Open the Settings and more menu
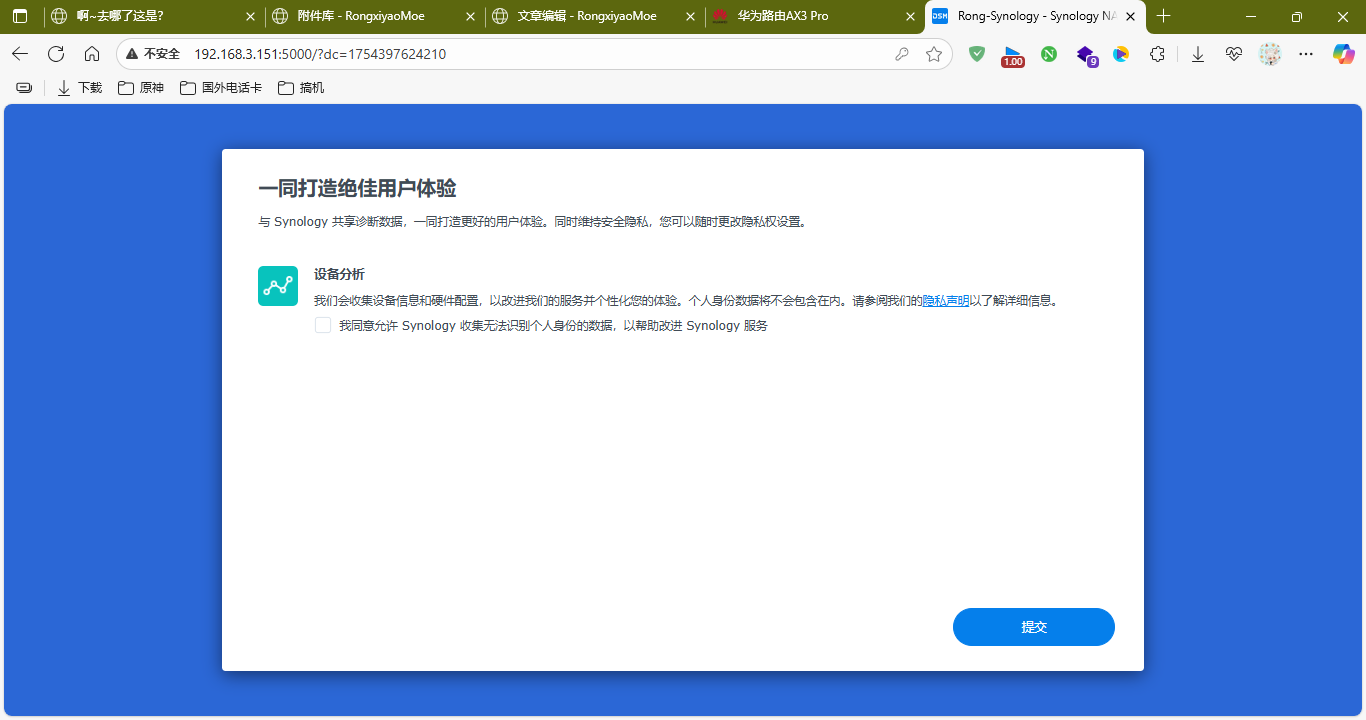The width and height of the screenshot is (1366, 720). click(x=1306, y=54)
